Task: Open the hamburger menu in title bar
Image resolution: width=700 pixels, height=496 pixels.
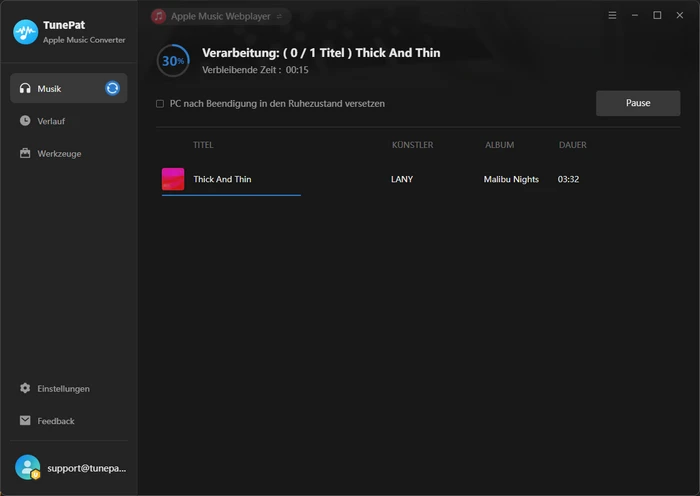Action: tap(612, 15)
